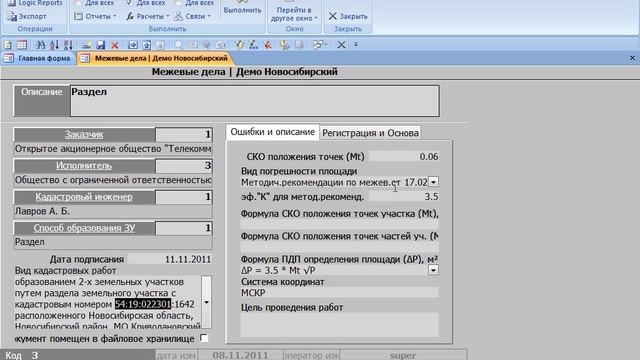Save record with the floppy disk icon

[x=100, y=45]
